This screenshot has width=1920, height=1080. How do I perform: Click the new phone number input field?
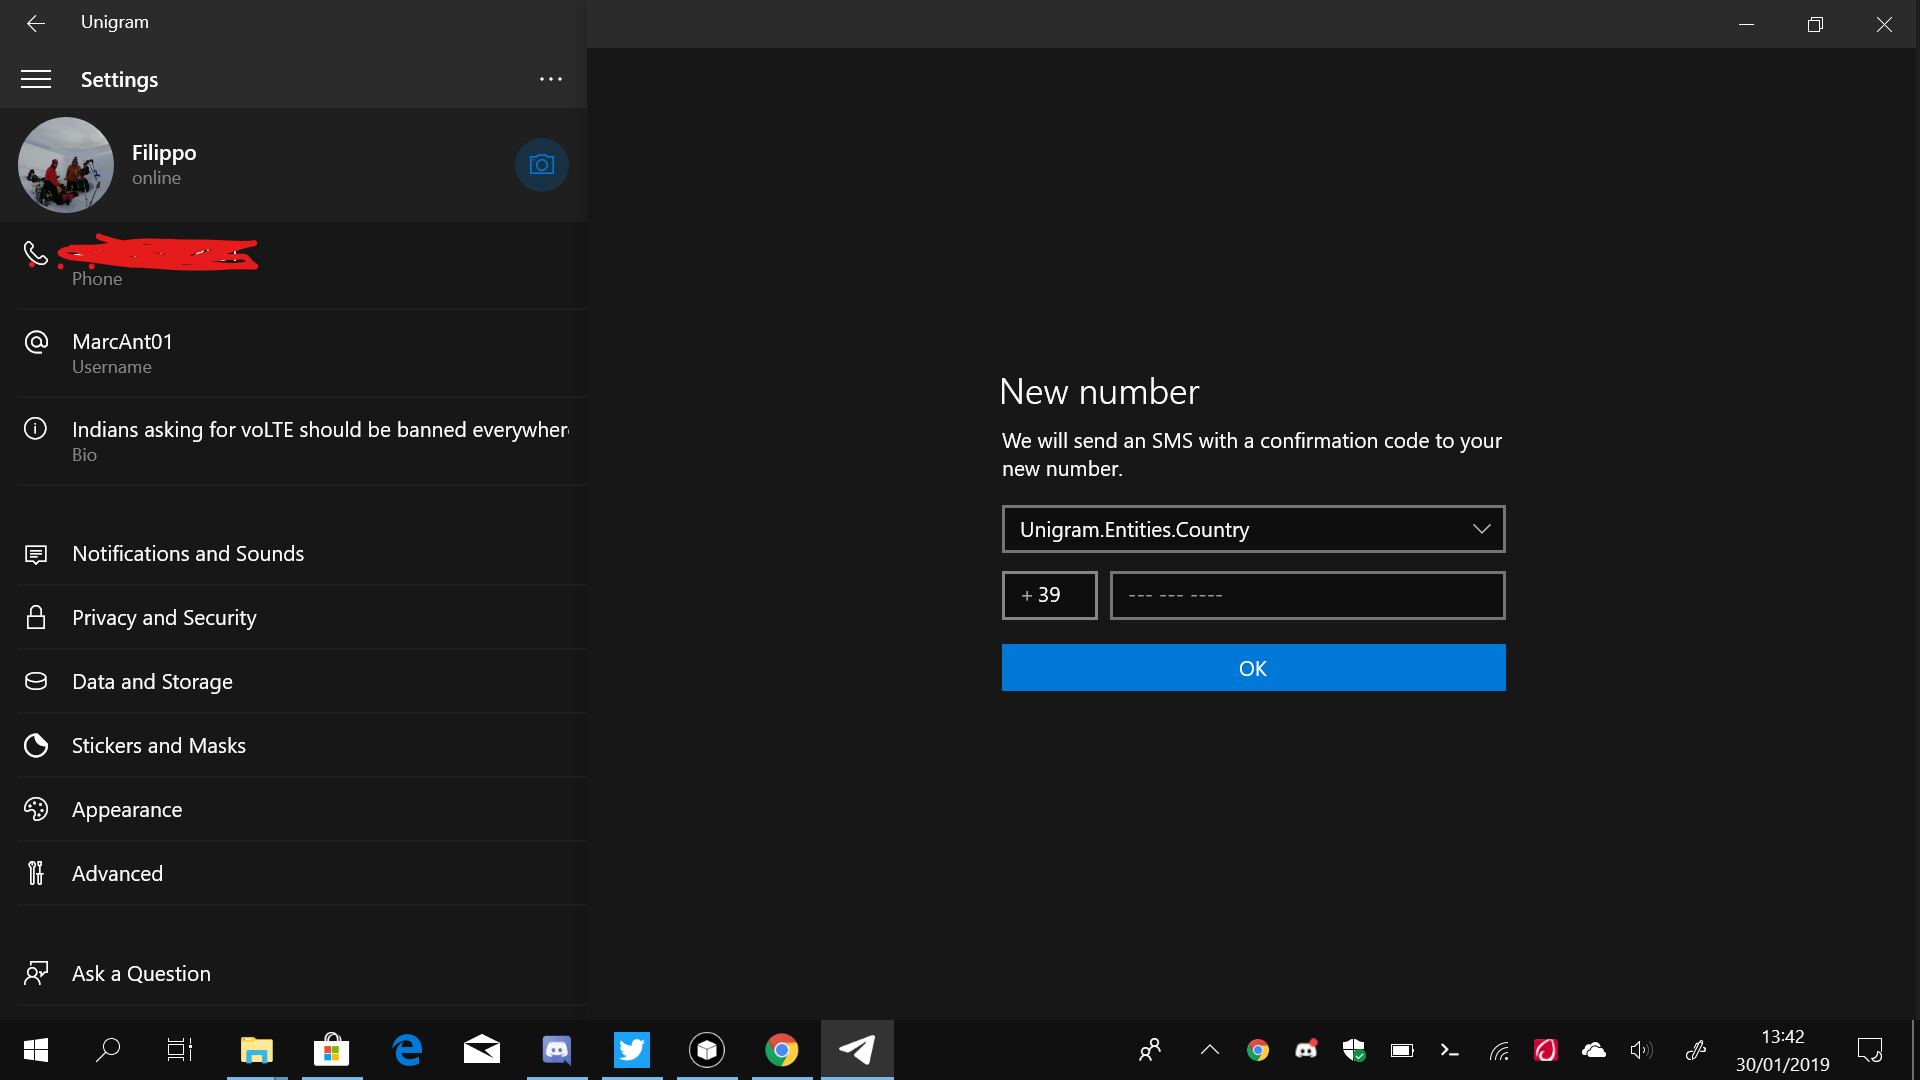pos(1307,596)
